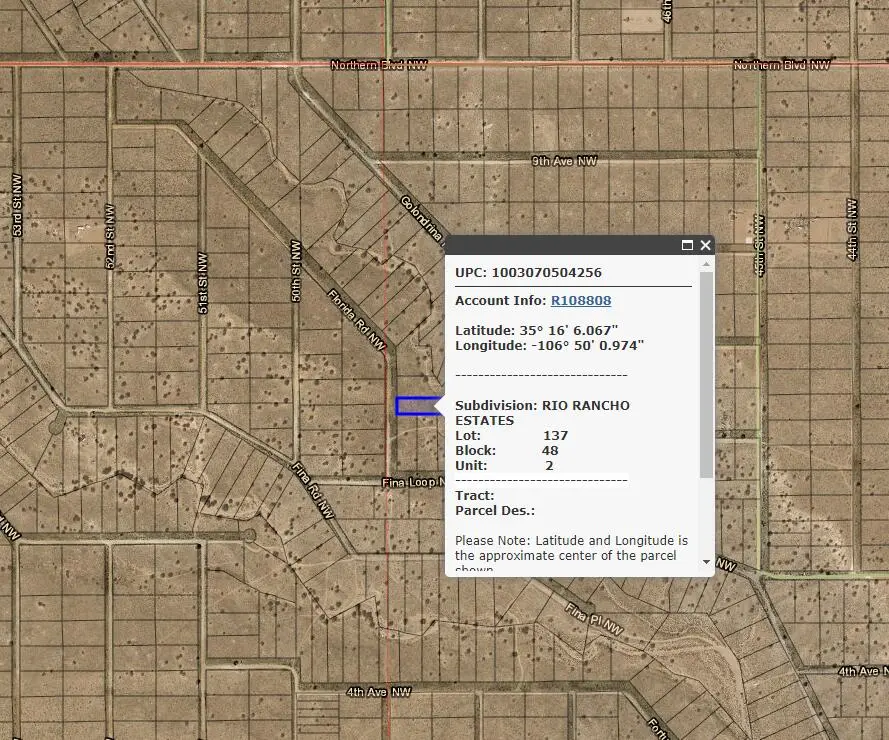Click the popup's dark title bar
Screen dimensions: 889x740
tap(560, 245)
